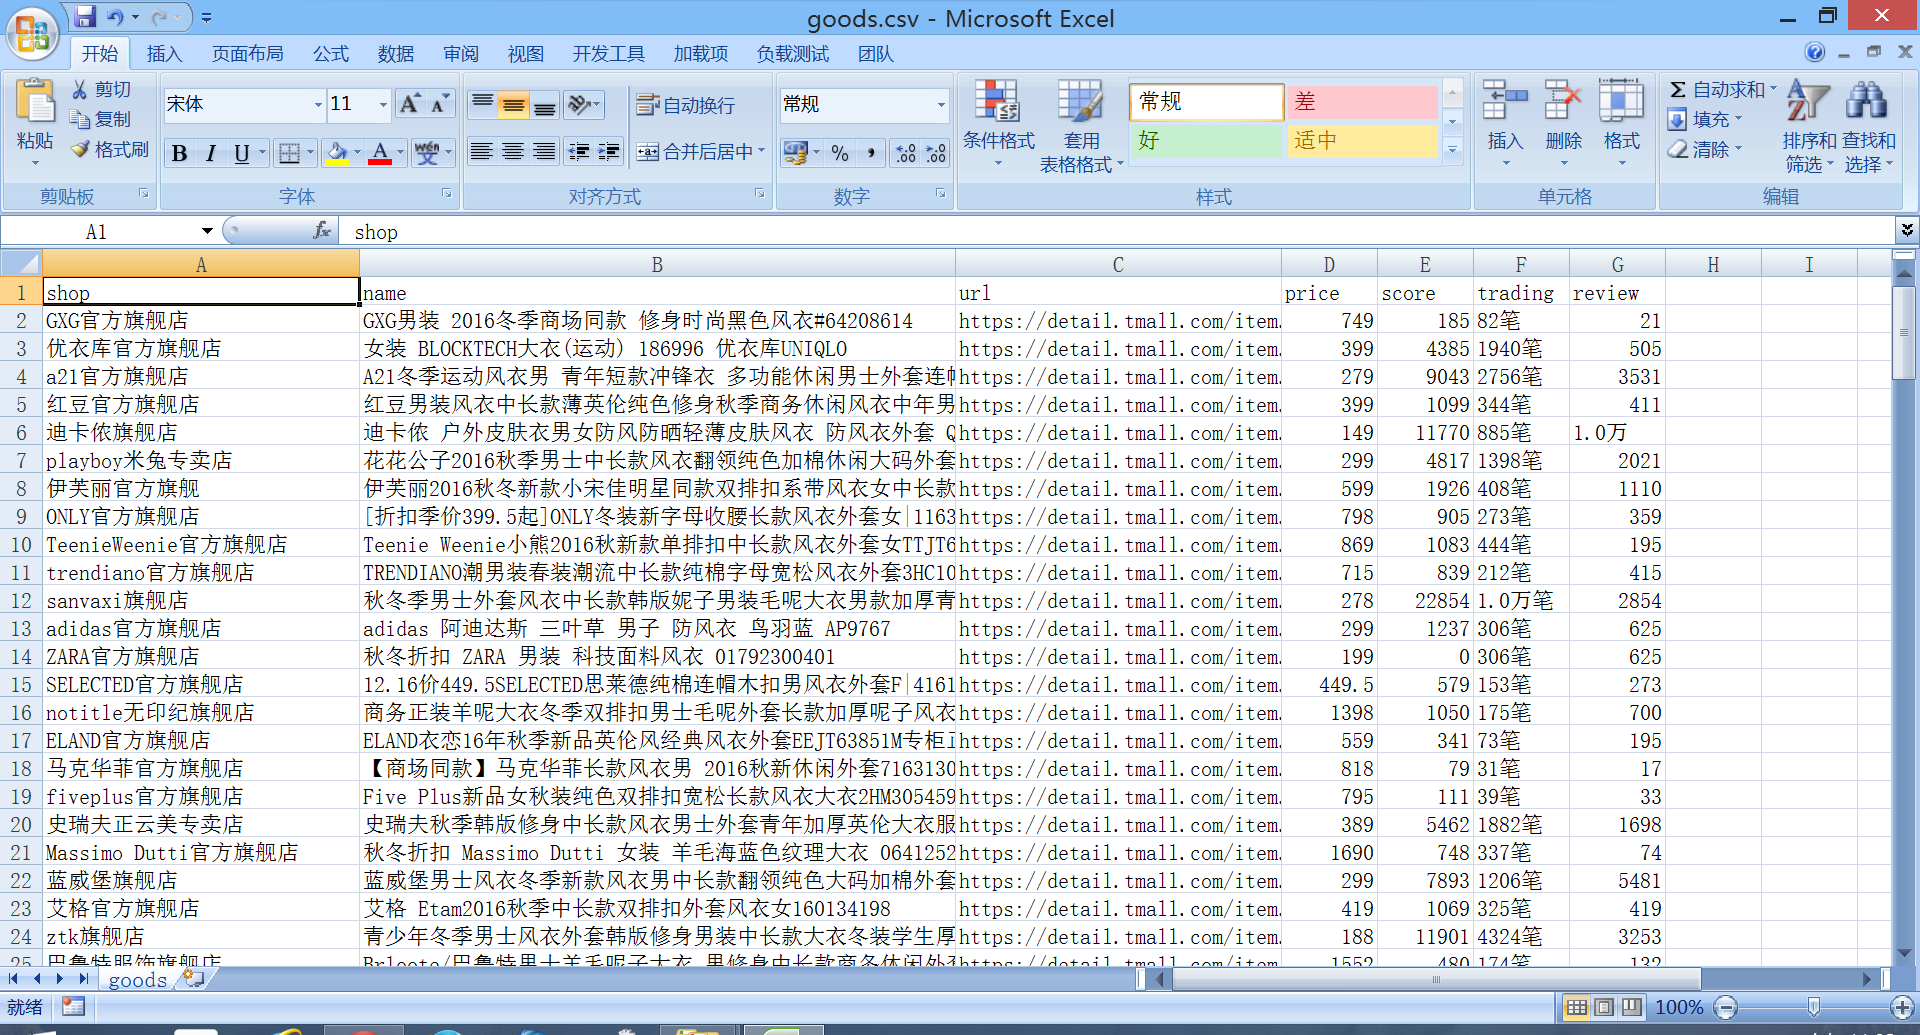Click the Office button logo

click(x=32, y=33)
